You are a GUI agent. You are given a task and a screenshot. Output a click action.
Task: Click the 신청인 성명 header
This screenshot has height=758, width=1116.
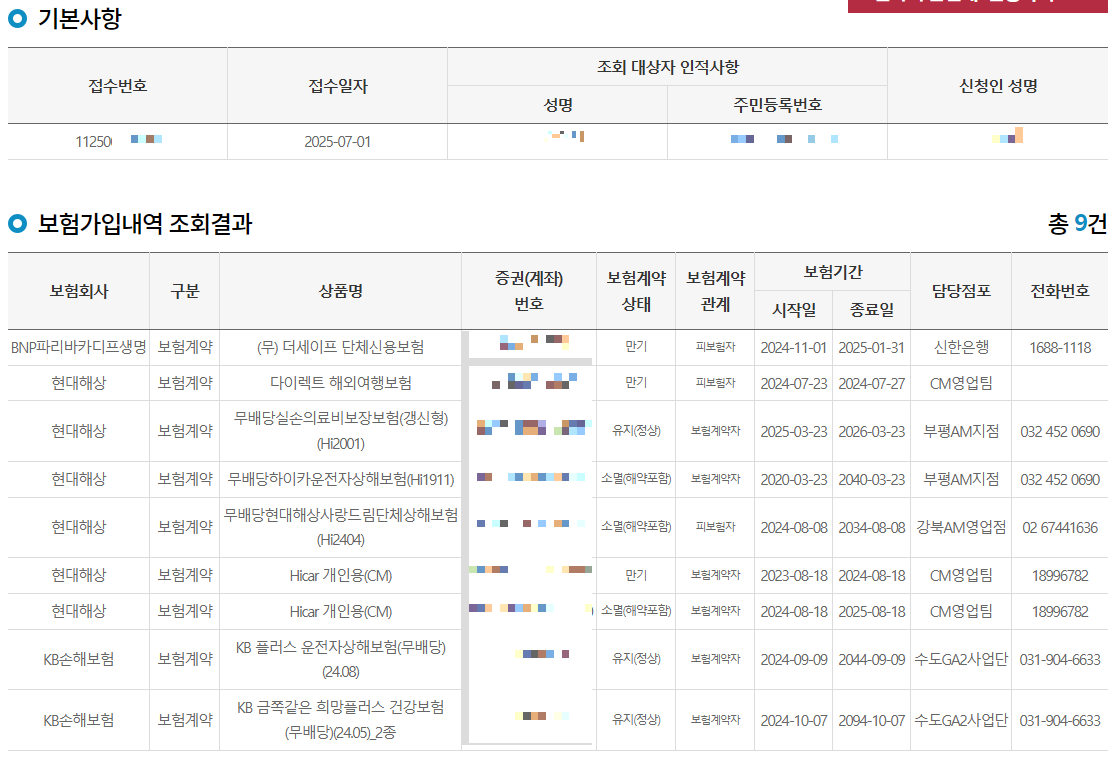pyautogui.click(x=998, y=86)
